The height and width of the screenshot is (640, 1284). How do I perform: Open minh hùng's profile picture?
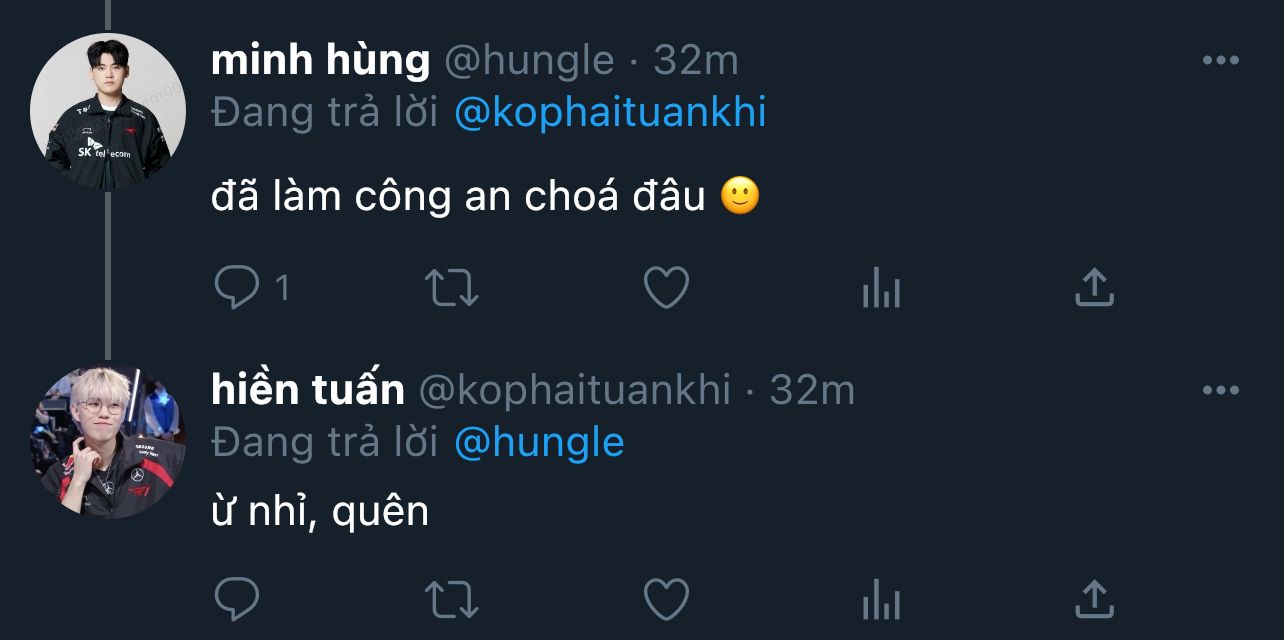pyautogui.click(x=107, y=111)
